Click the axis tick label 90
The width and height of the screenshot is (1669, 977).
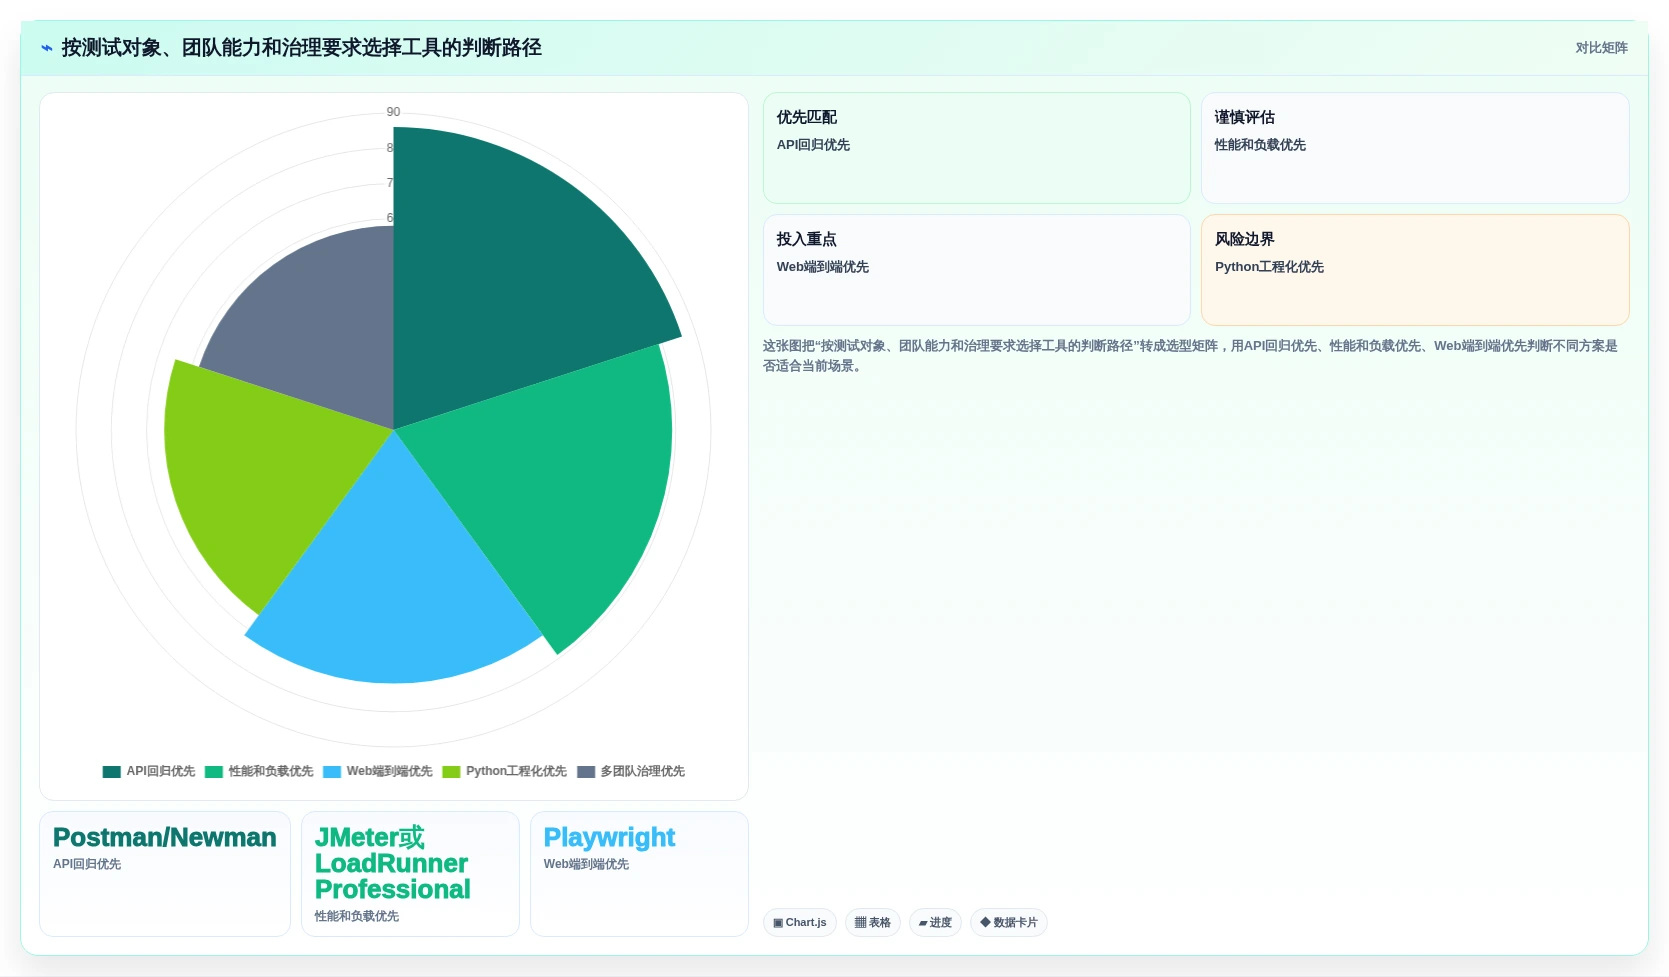click(x=393, y=112)
